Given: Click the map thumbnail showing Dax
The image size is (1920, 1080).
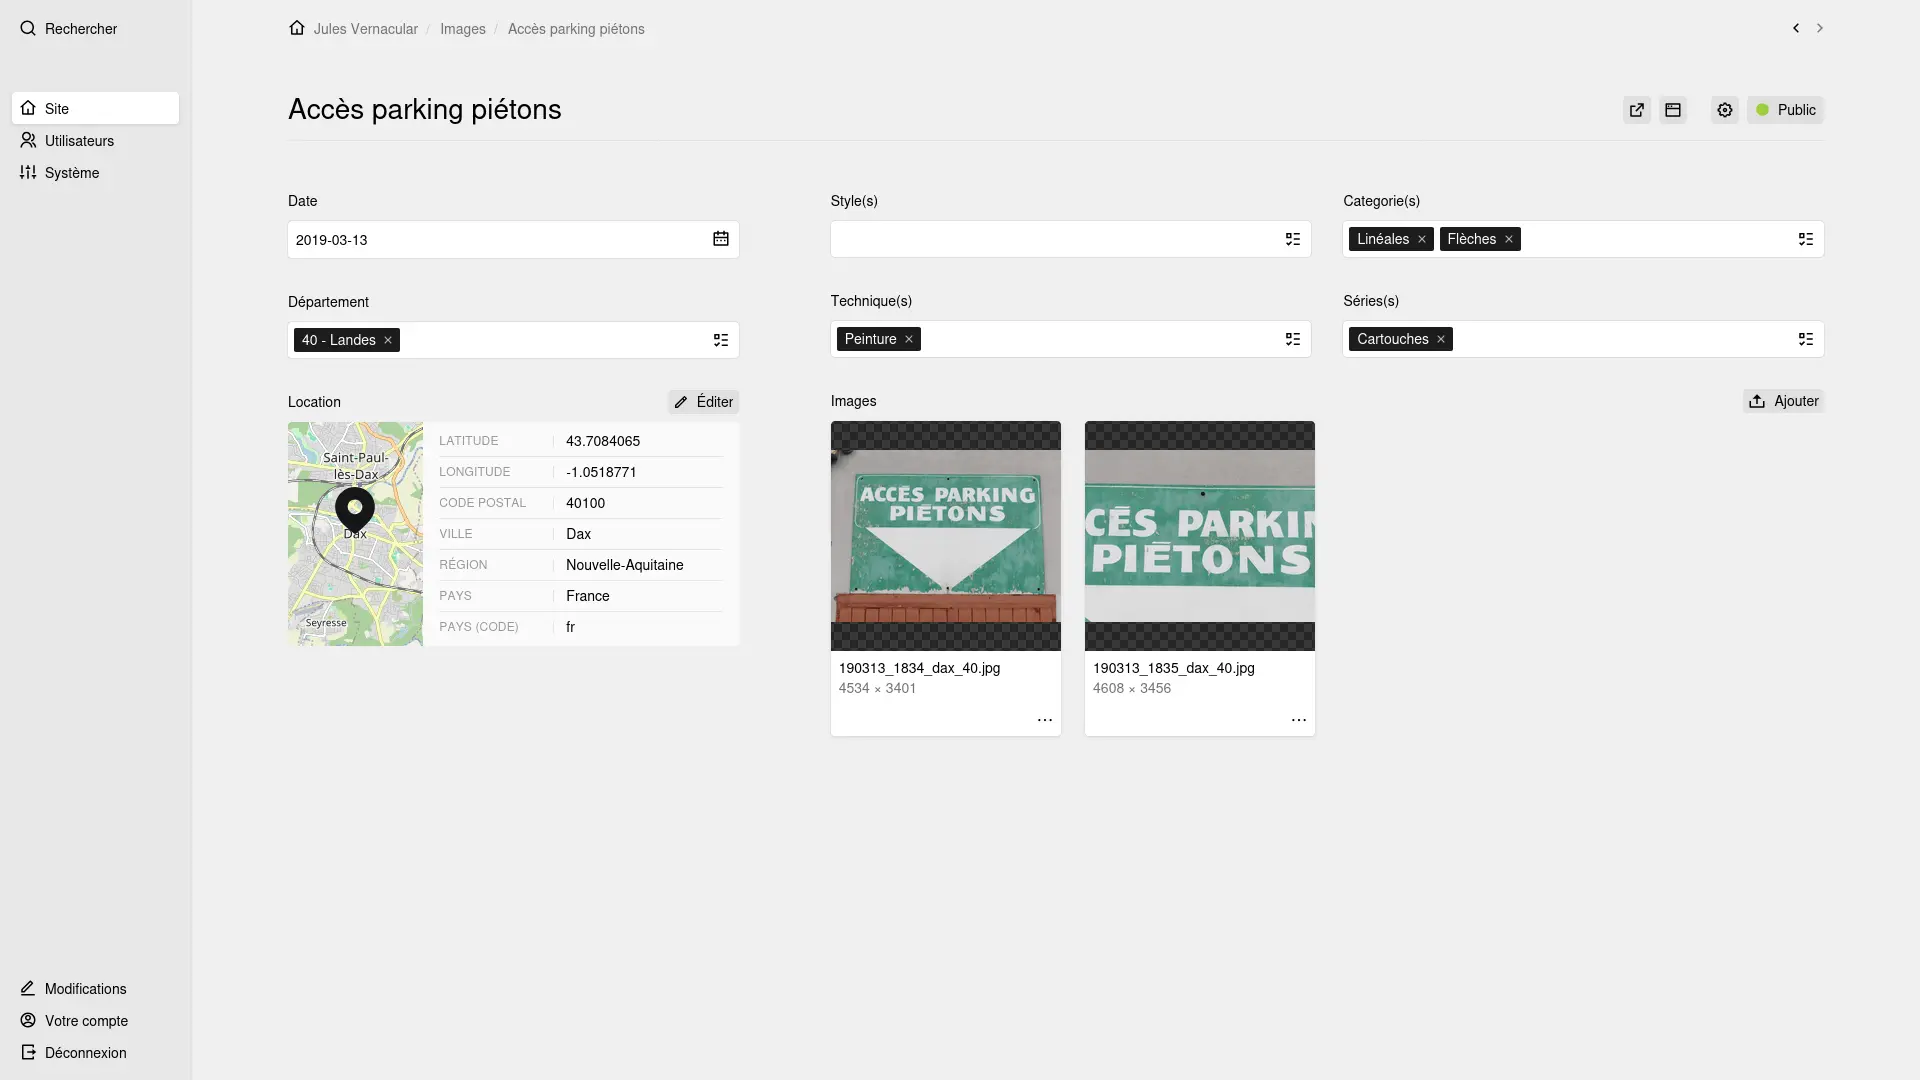Looking at the screenshot, I should 355,533.
